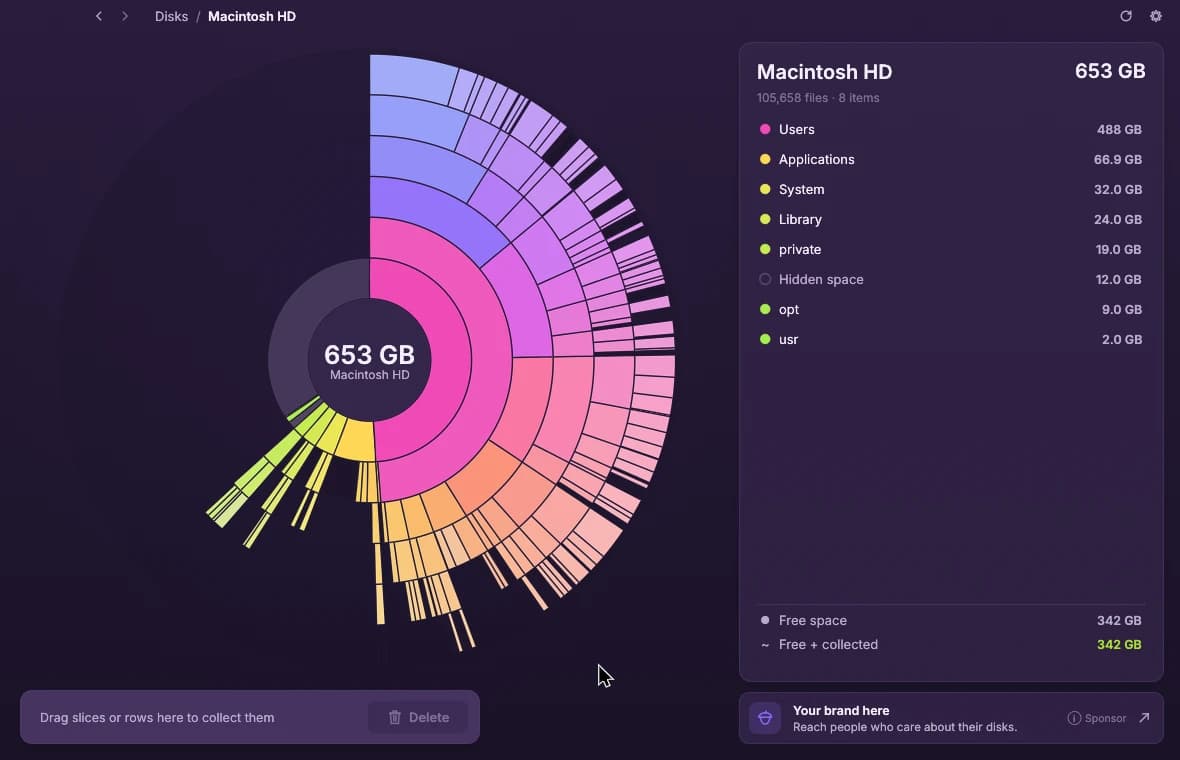Select the Library row
1180x760 pixels.
(950, 220)
